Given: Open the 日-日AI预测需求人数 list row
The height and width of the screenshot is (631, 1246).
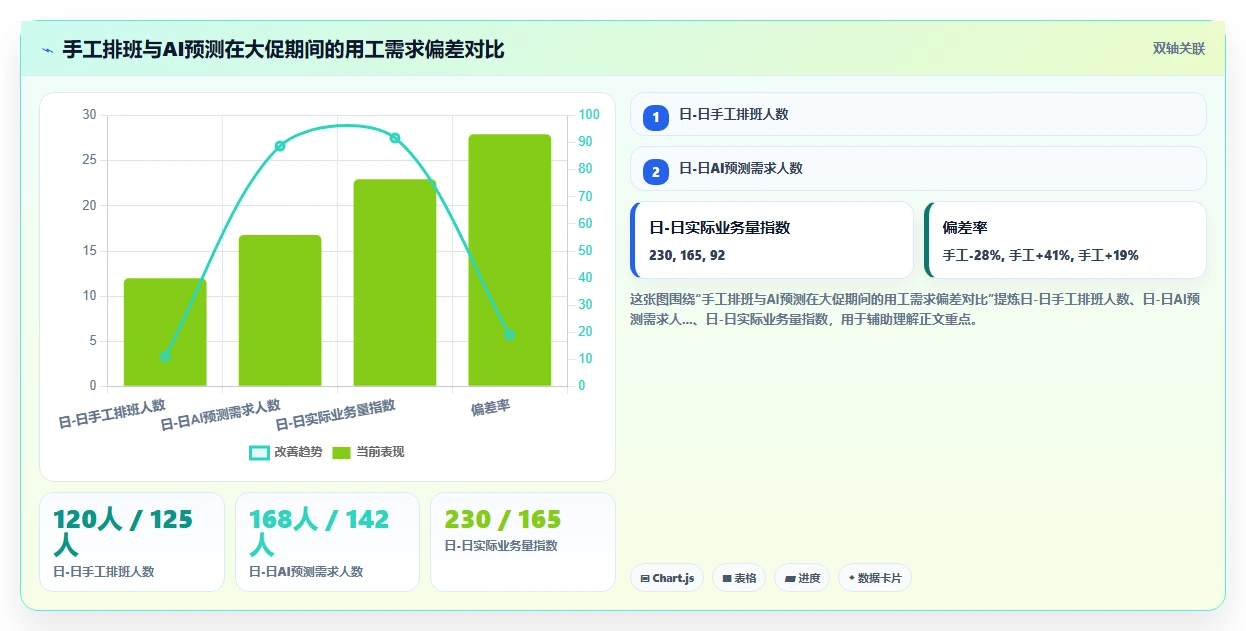Looking at the screenshot, I should point(918,168).
